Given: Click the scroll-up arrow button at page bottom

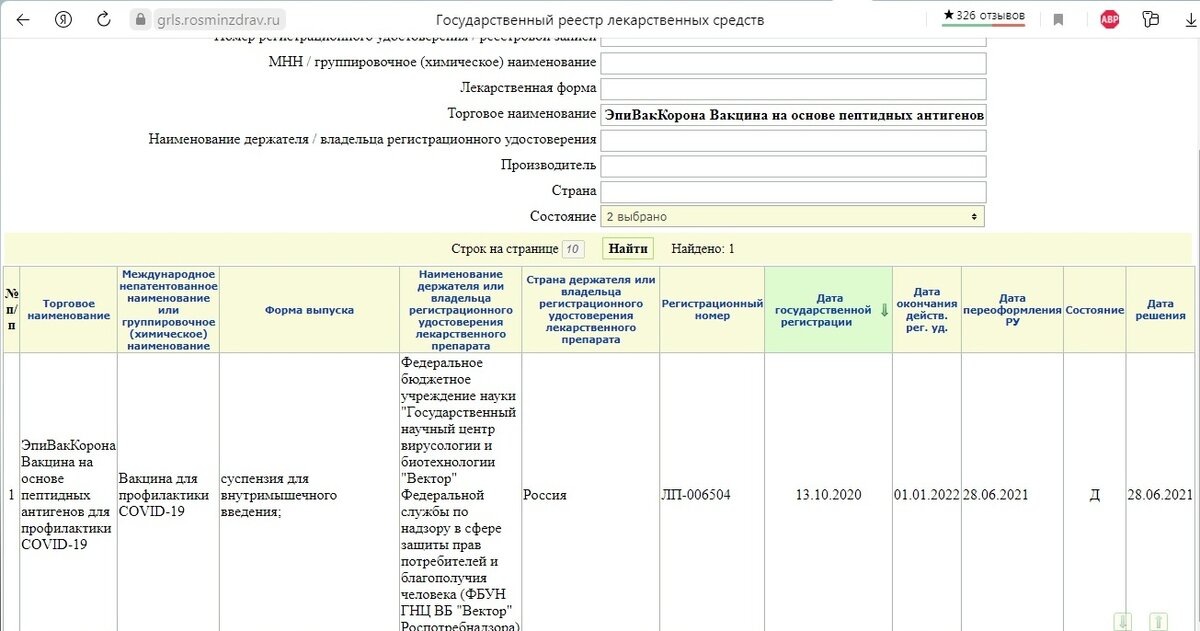Looking at the screenshot, I should click(x=1158, y=622).
